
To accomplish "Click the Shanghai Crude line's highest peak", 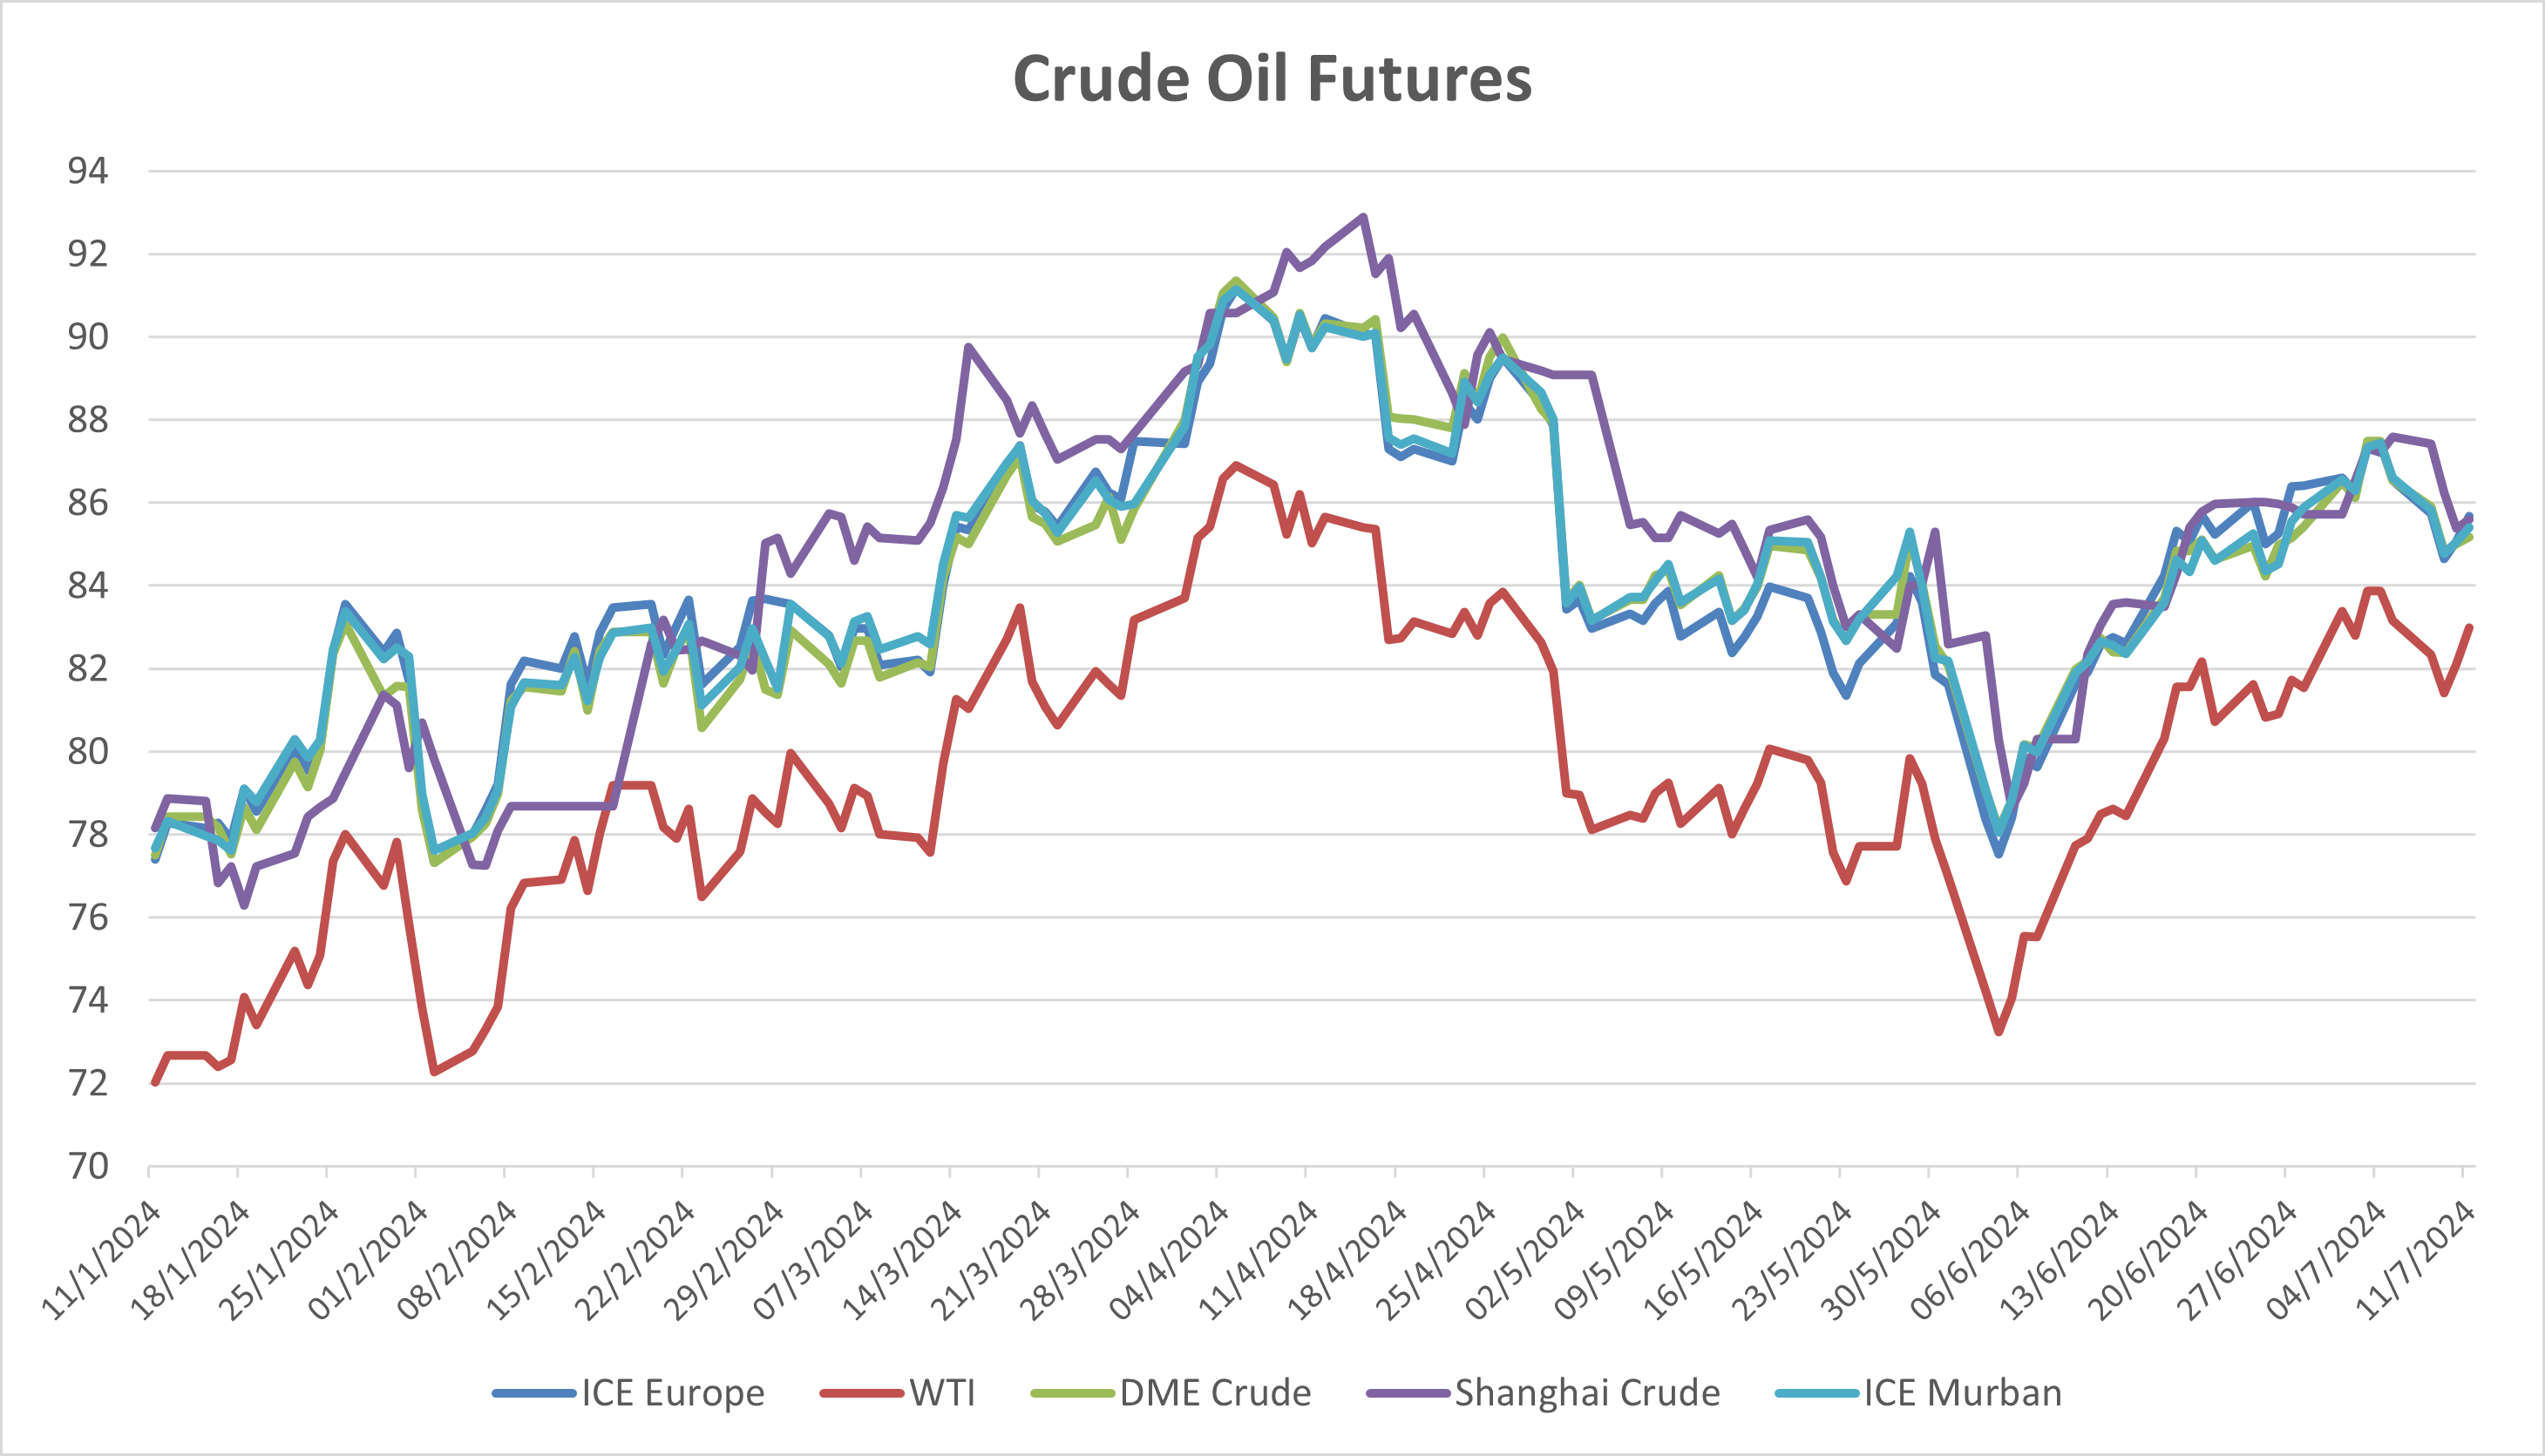I will pyautogui.click(x=1363, y=217).
